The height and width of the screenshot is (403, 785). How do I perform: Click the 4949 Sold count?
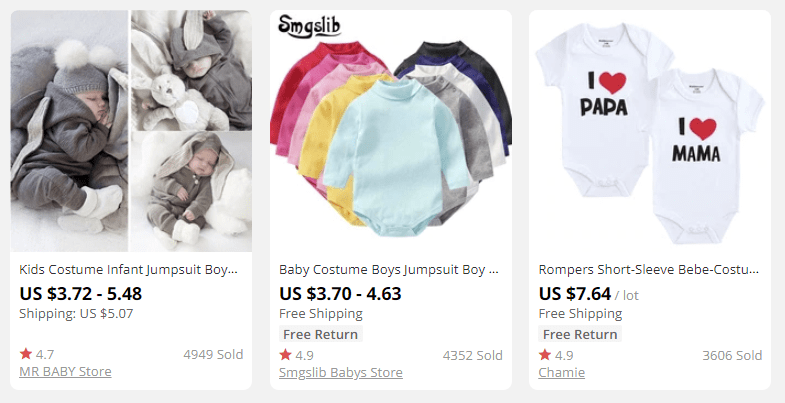(213, 355)
